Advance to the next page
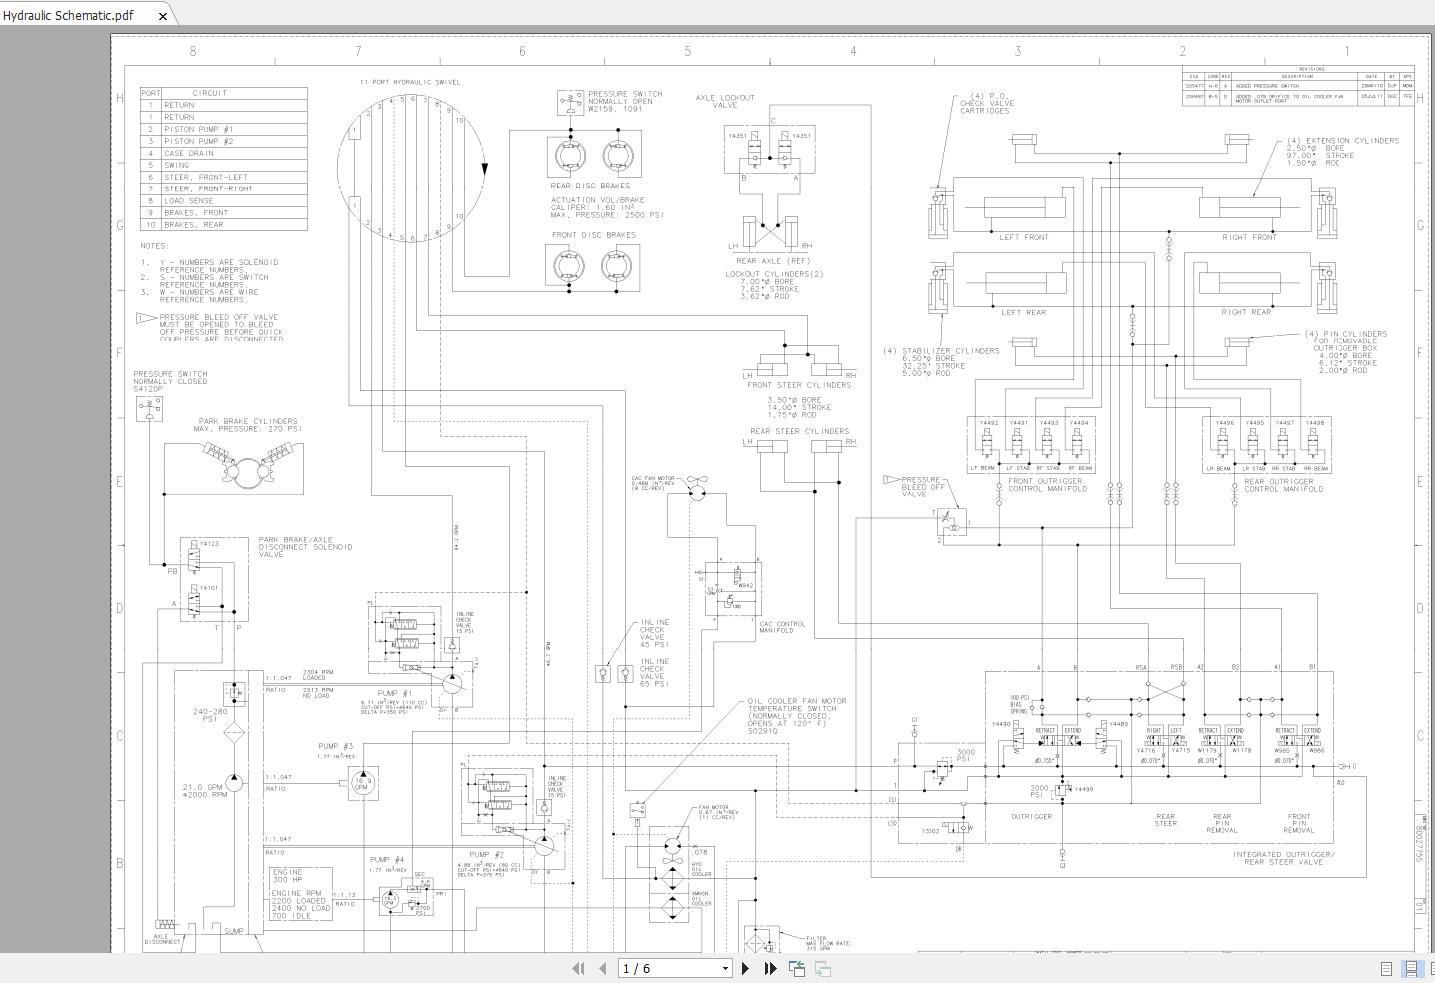 (746, 968)
